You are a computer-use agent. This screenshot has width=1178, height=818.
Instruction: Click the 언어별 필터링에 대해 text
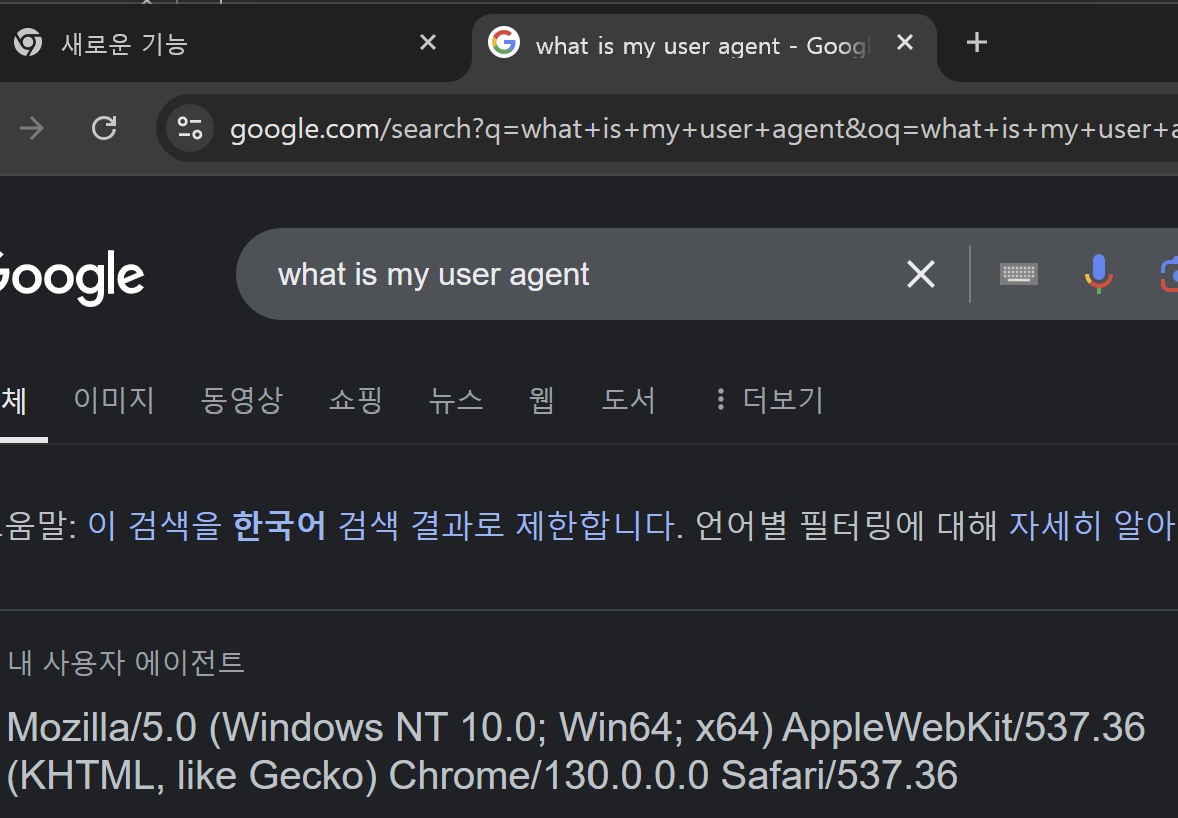(847, 525)
